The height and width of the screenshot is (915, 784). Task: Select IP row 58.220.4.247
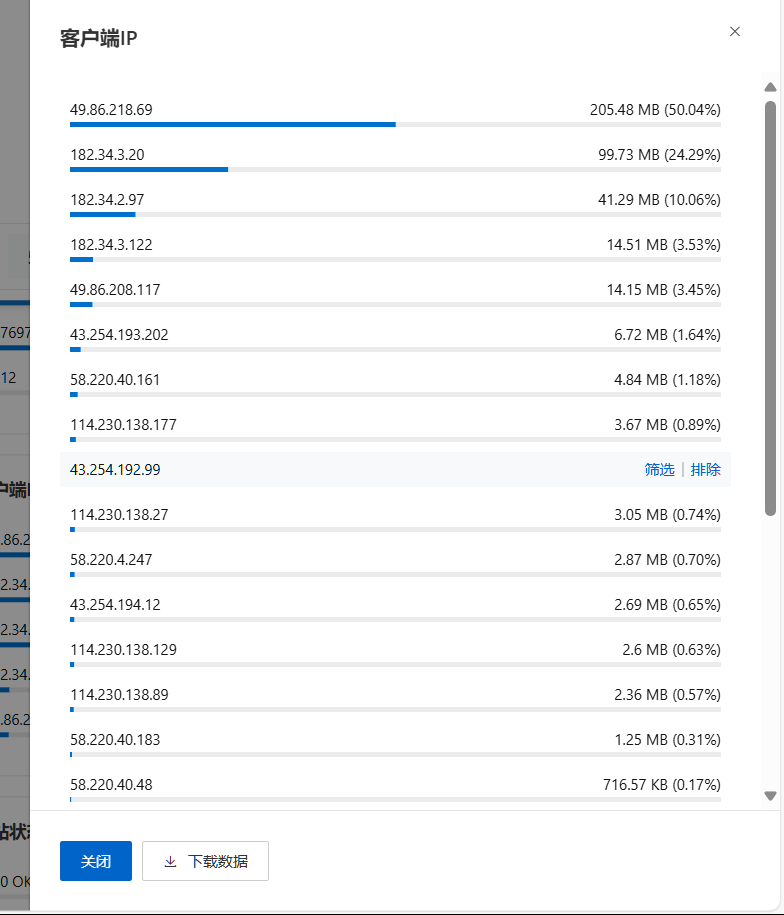pyautogui.click(x=396, y=564)
